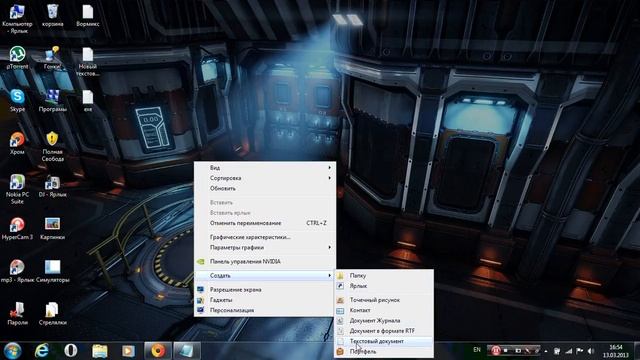The height and width of the screenshot is (360, 640).
Task: Select the Корзина recycle bin icon
Action: (x=53, y=16)
